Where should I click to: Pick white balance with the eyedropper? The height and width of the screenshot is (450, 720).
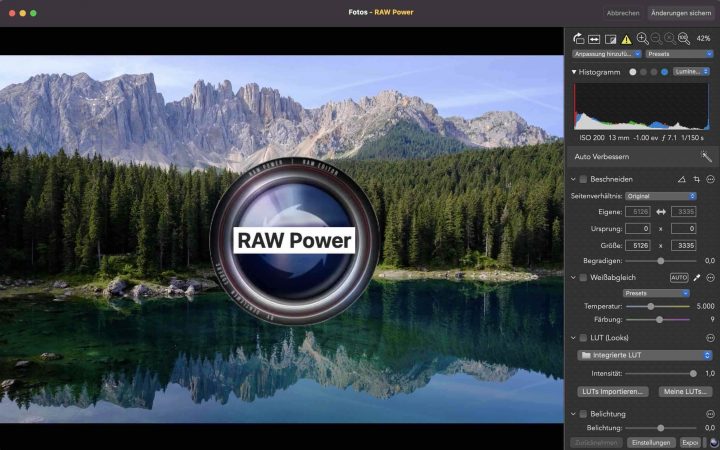click(x=697, y=277)
